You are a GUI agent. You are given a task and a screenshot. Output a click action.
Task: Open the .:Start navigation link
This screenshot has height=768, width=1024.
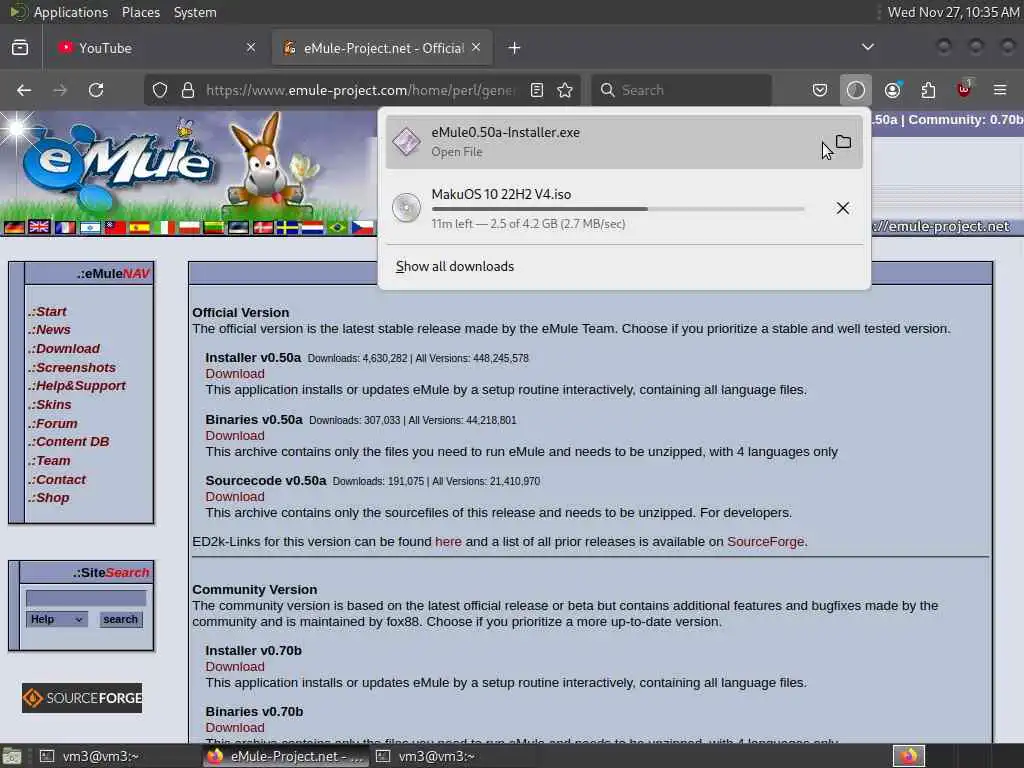coord(47,312)
